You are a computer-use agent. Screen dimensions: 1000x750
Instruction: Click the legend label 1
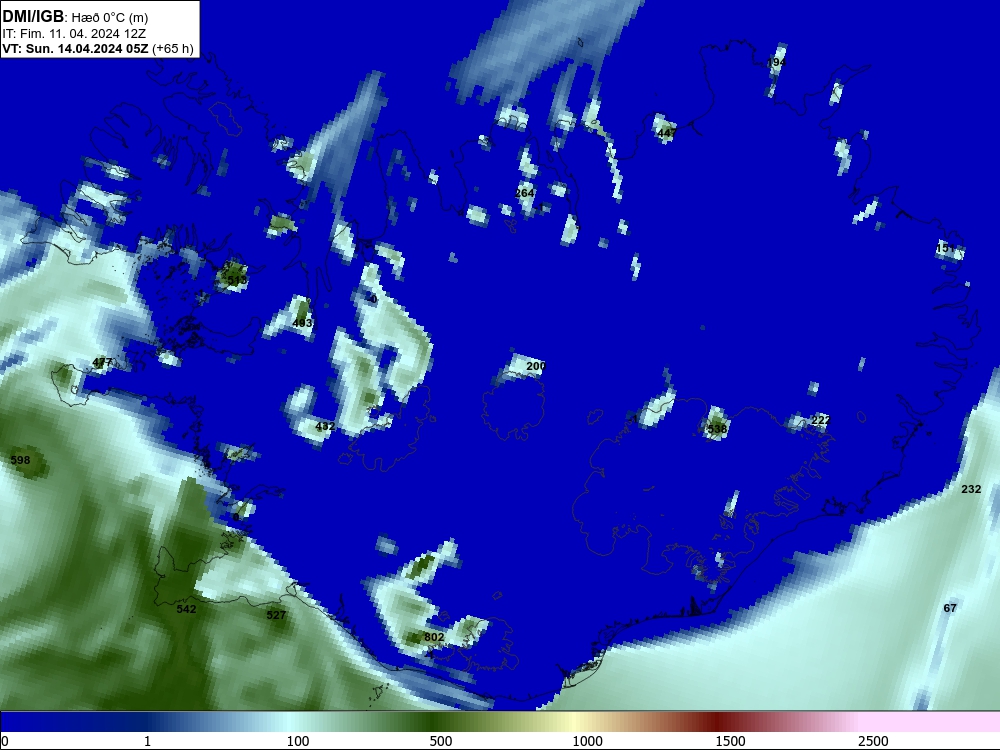pos(147,741)
